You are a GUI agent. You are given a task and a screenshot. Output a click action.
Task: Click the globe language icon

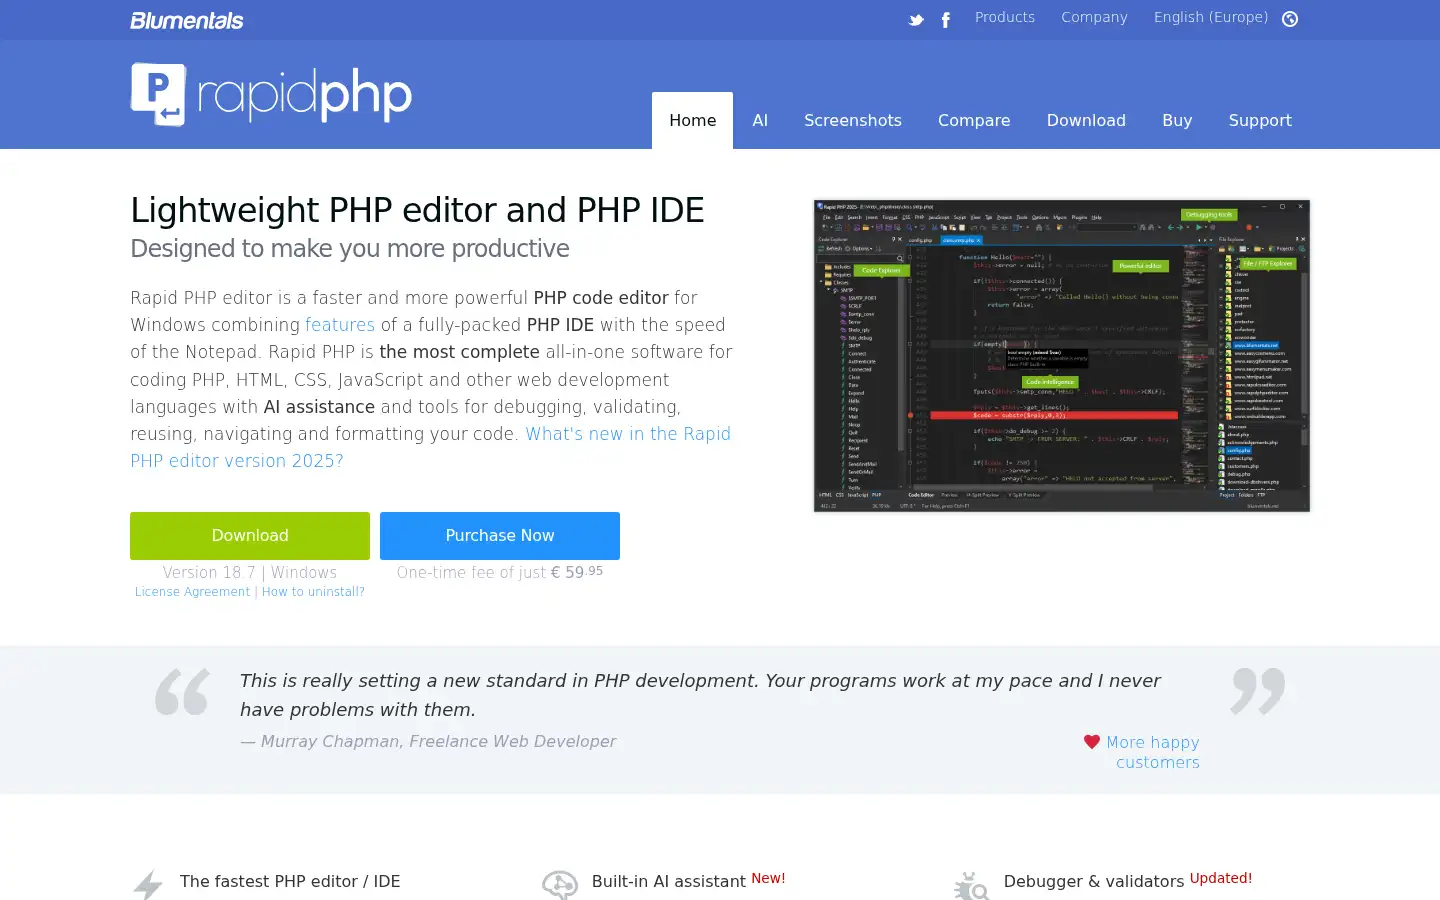click(x=1290, y=19)
